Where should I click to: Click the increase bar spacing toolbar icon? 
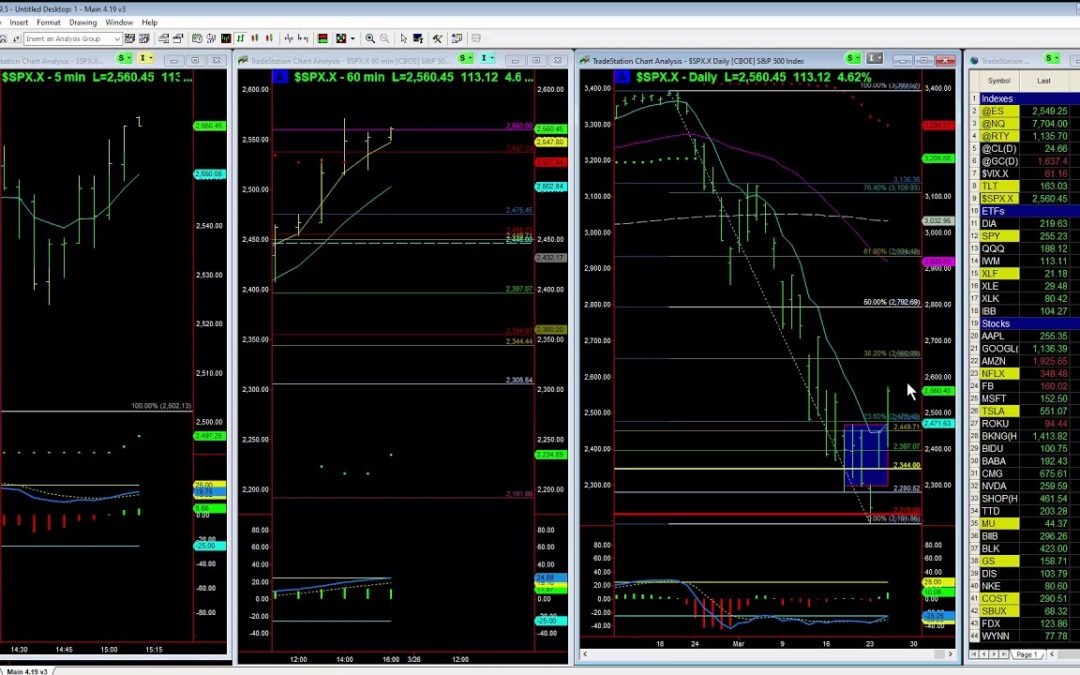303,39
